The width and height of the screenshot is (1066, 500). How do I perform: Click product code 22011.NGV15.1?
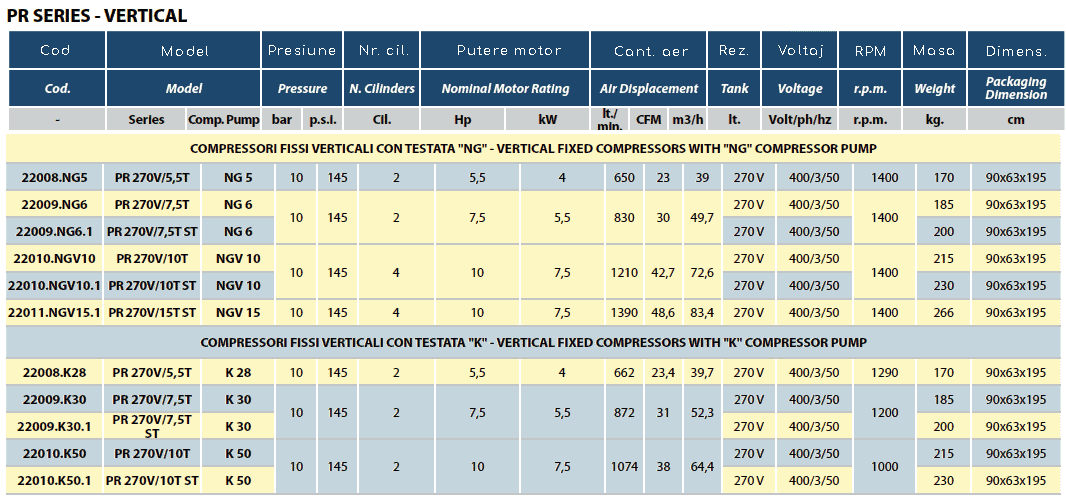56,312
